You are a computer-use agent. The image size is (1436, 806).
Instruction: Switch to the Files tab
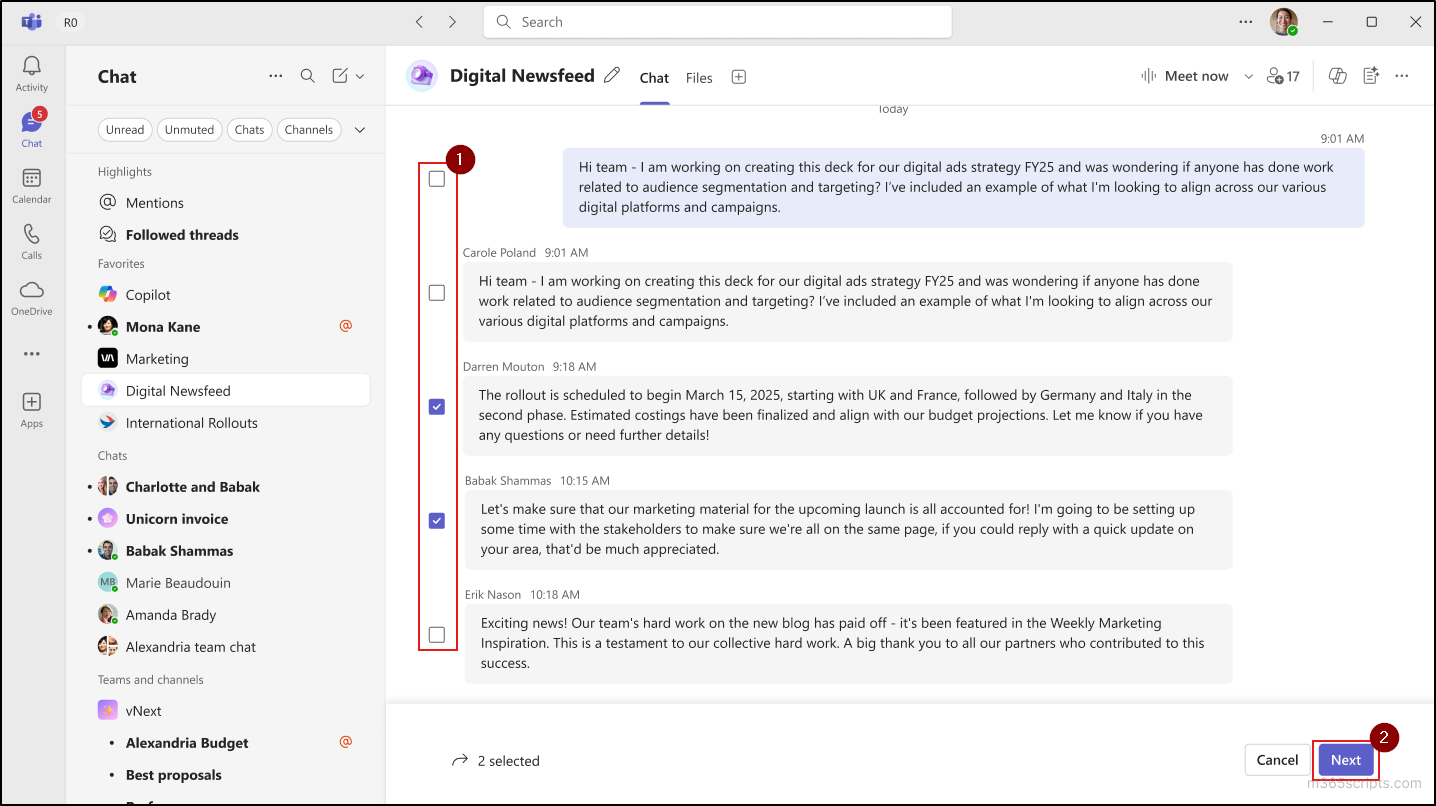pos(699,77)
